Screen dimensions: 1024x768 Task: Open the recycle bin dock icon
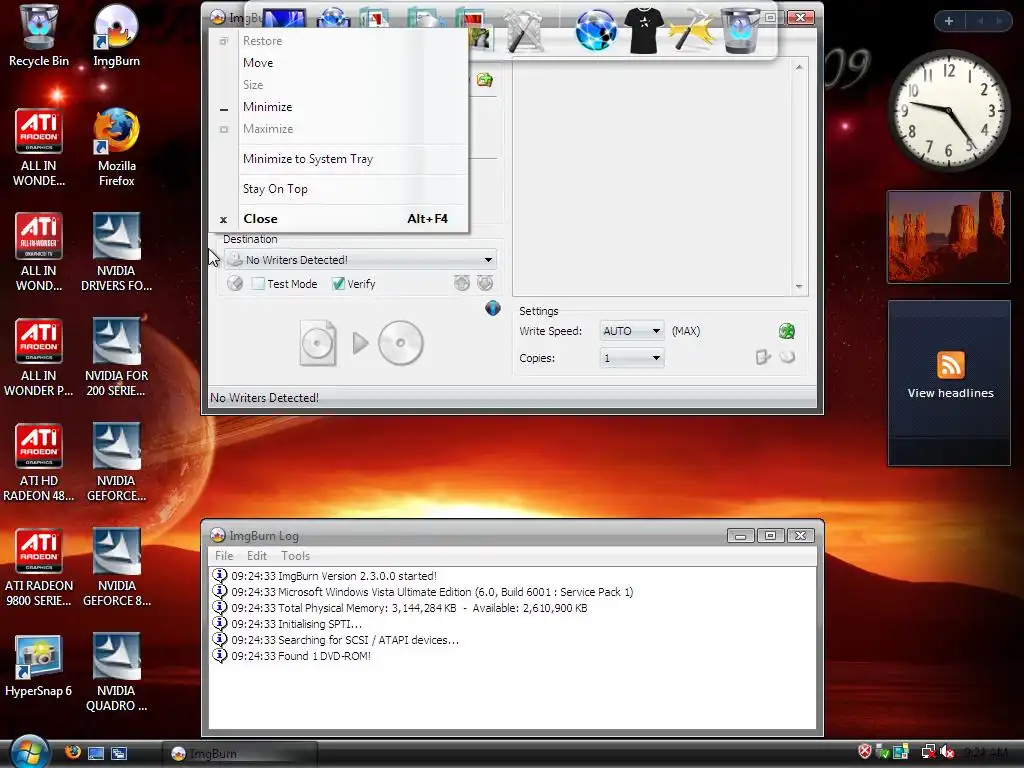[x=741, y=30]
